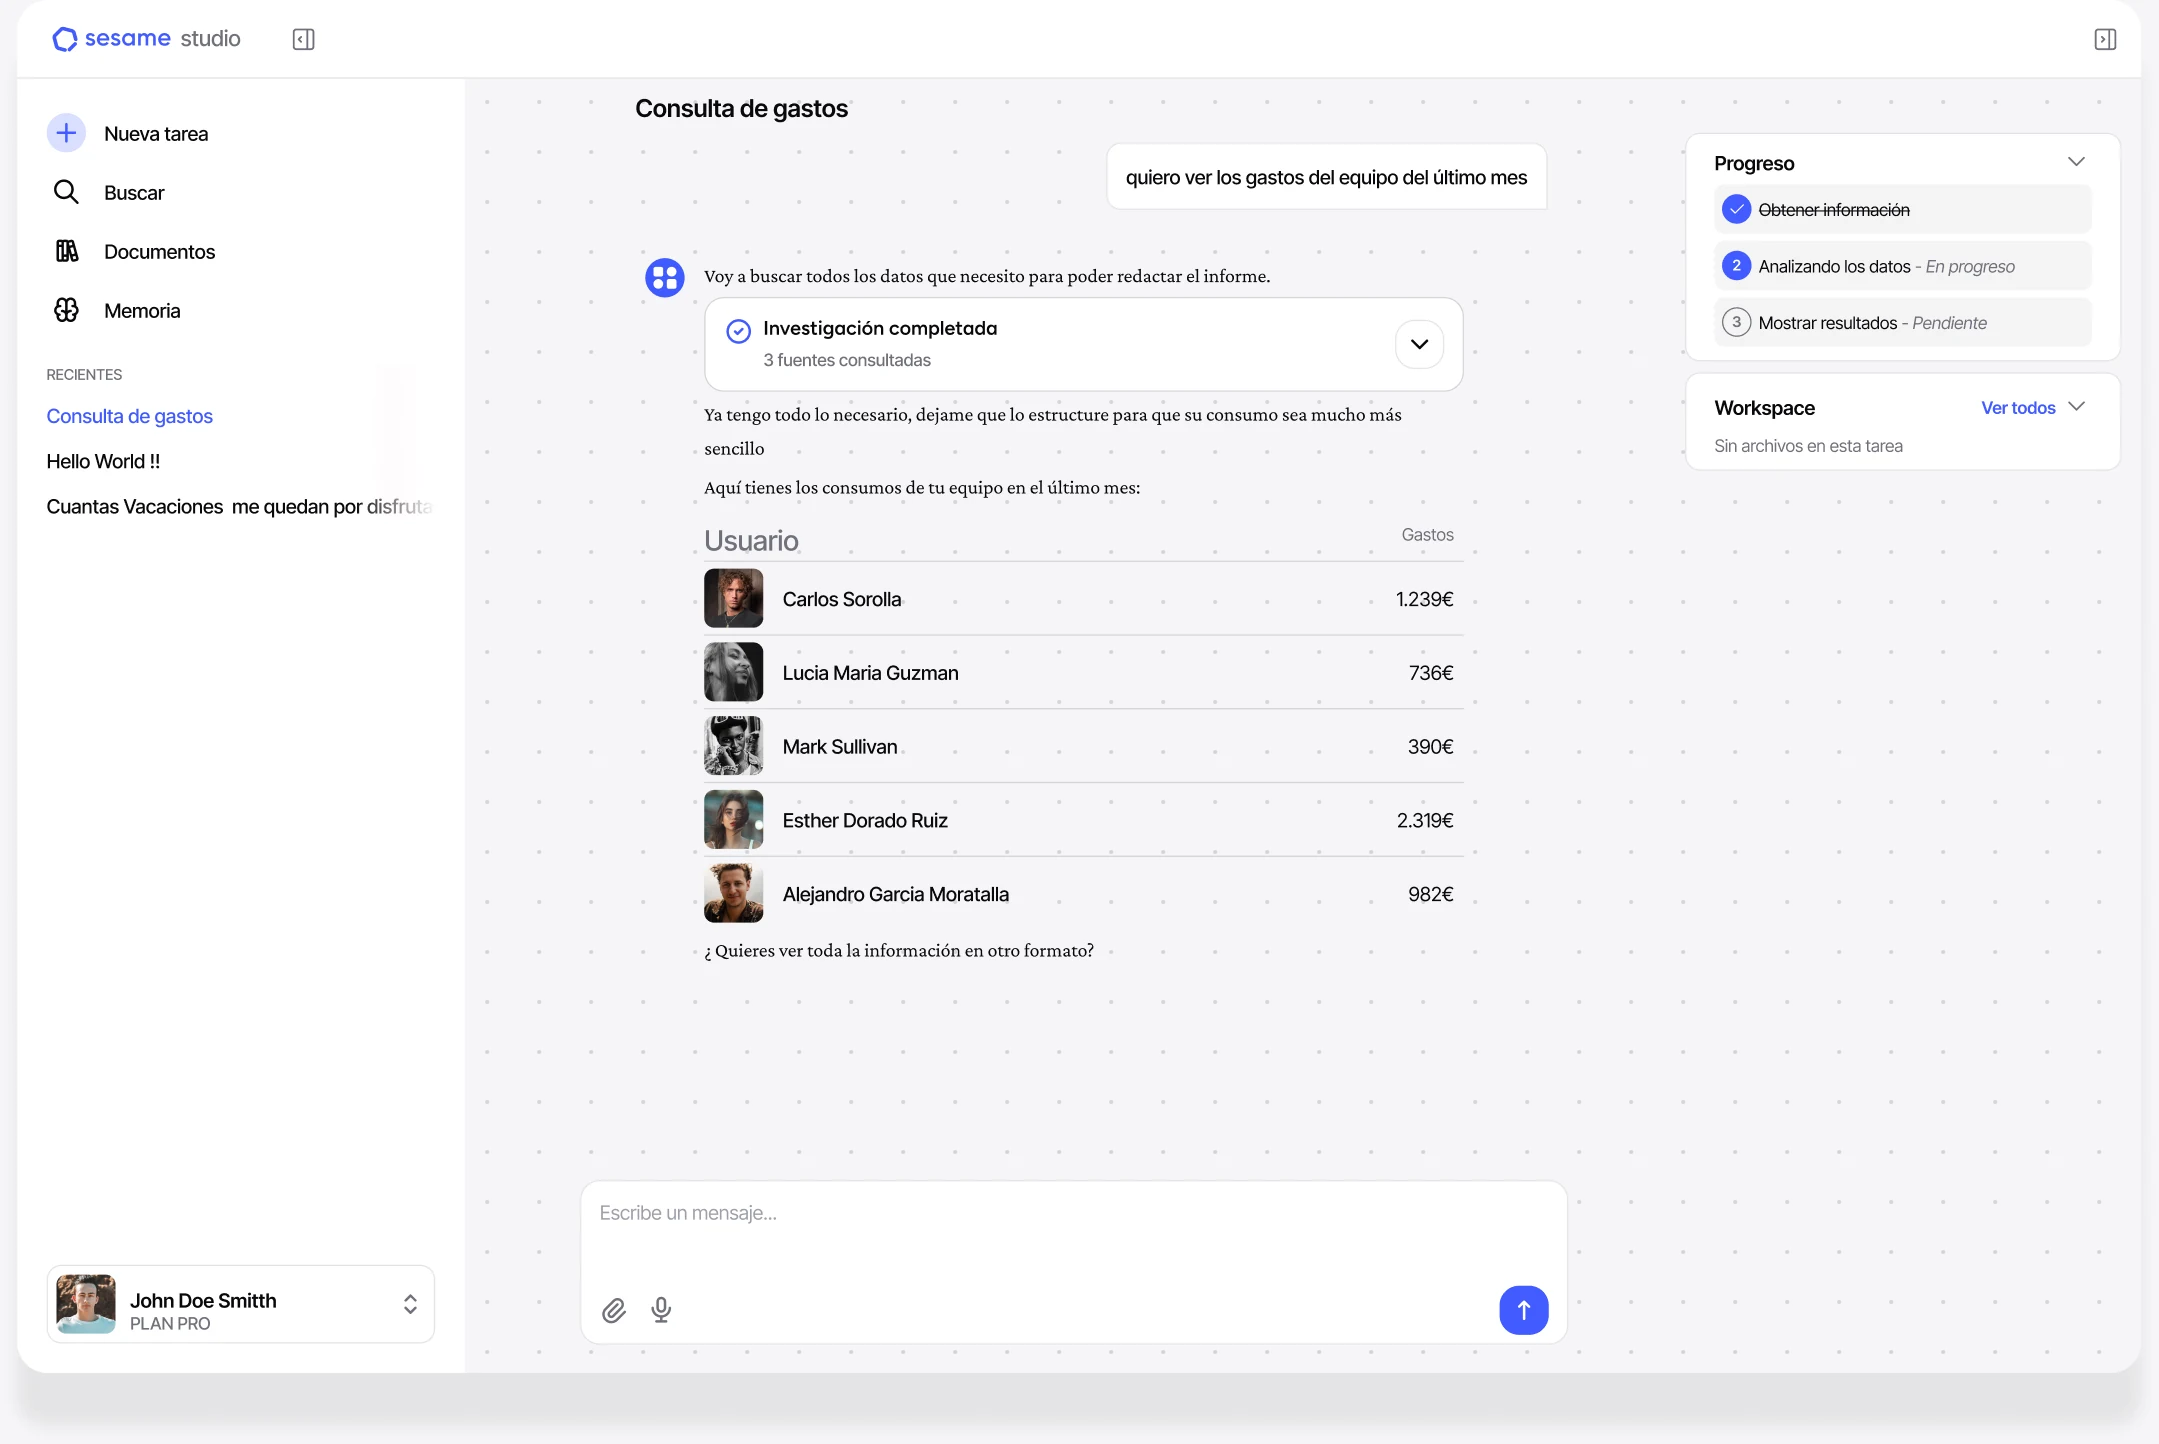2159x1444 pixels.
Task: Open Buscar in sidebar
Action: 134,193
